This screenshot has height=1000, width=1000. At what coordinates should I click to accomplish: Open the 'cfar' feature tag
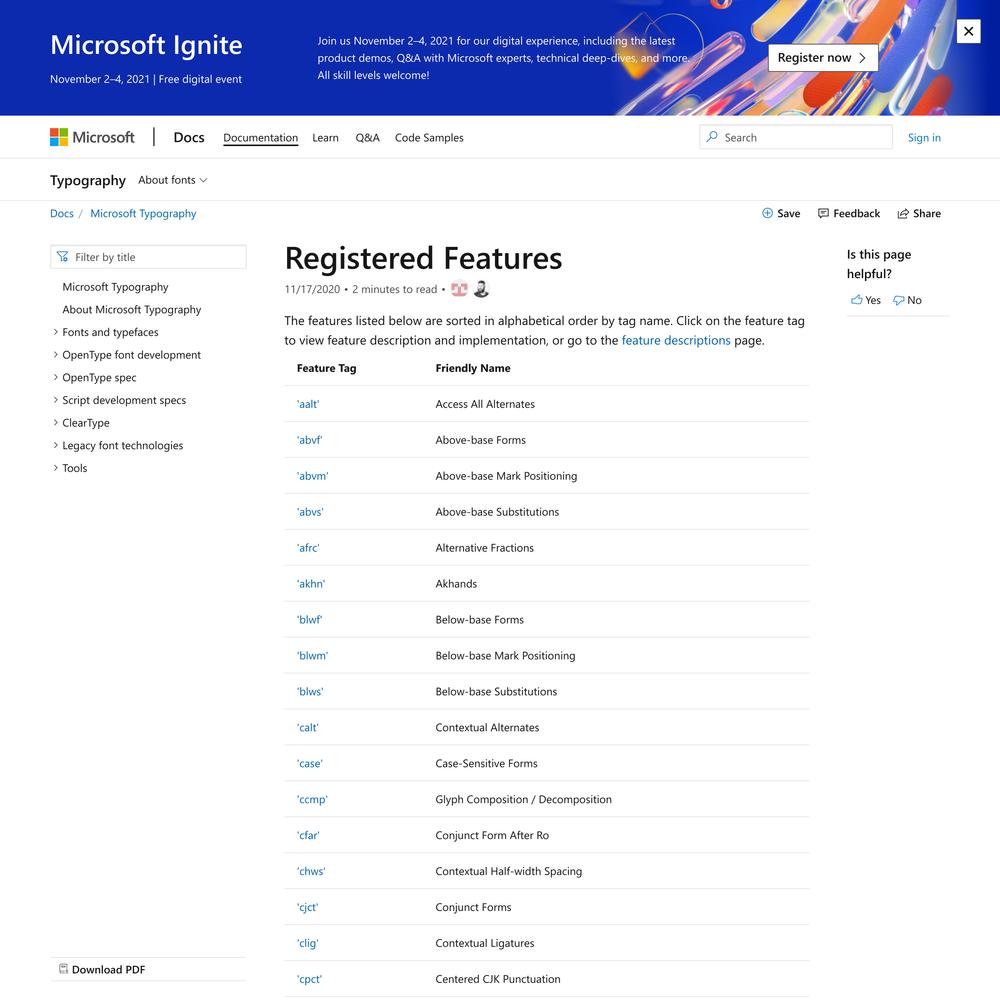(308, 835)
